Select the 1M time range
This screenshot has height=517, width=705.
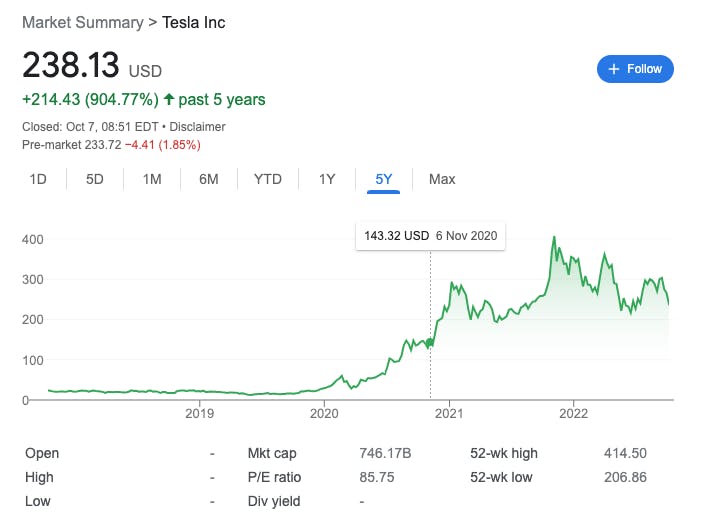tap(152, 179)
